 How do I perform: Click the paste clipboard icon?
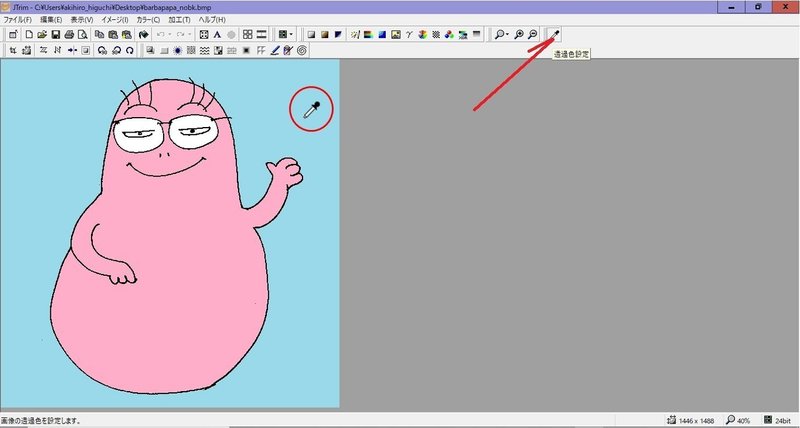(113, 35)
